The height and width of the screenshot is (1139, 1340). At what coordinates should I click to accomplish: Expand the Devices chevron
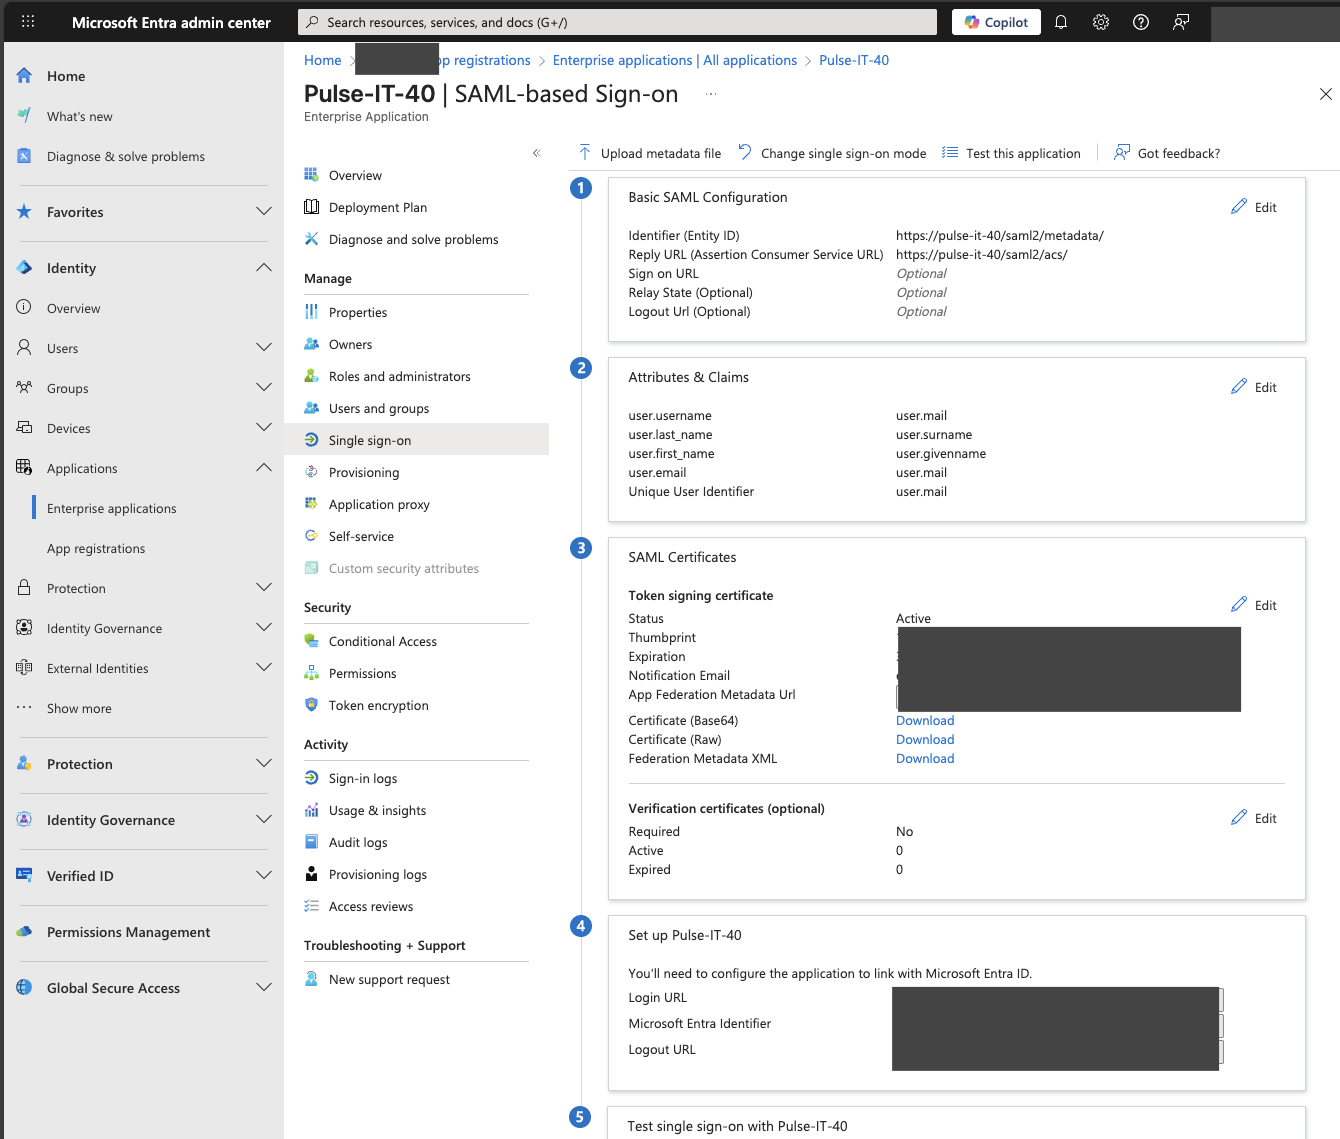[x=264, y=428]
